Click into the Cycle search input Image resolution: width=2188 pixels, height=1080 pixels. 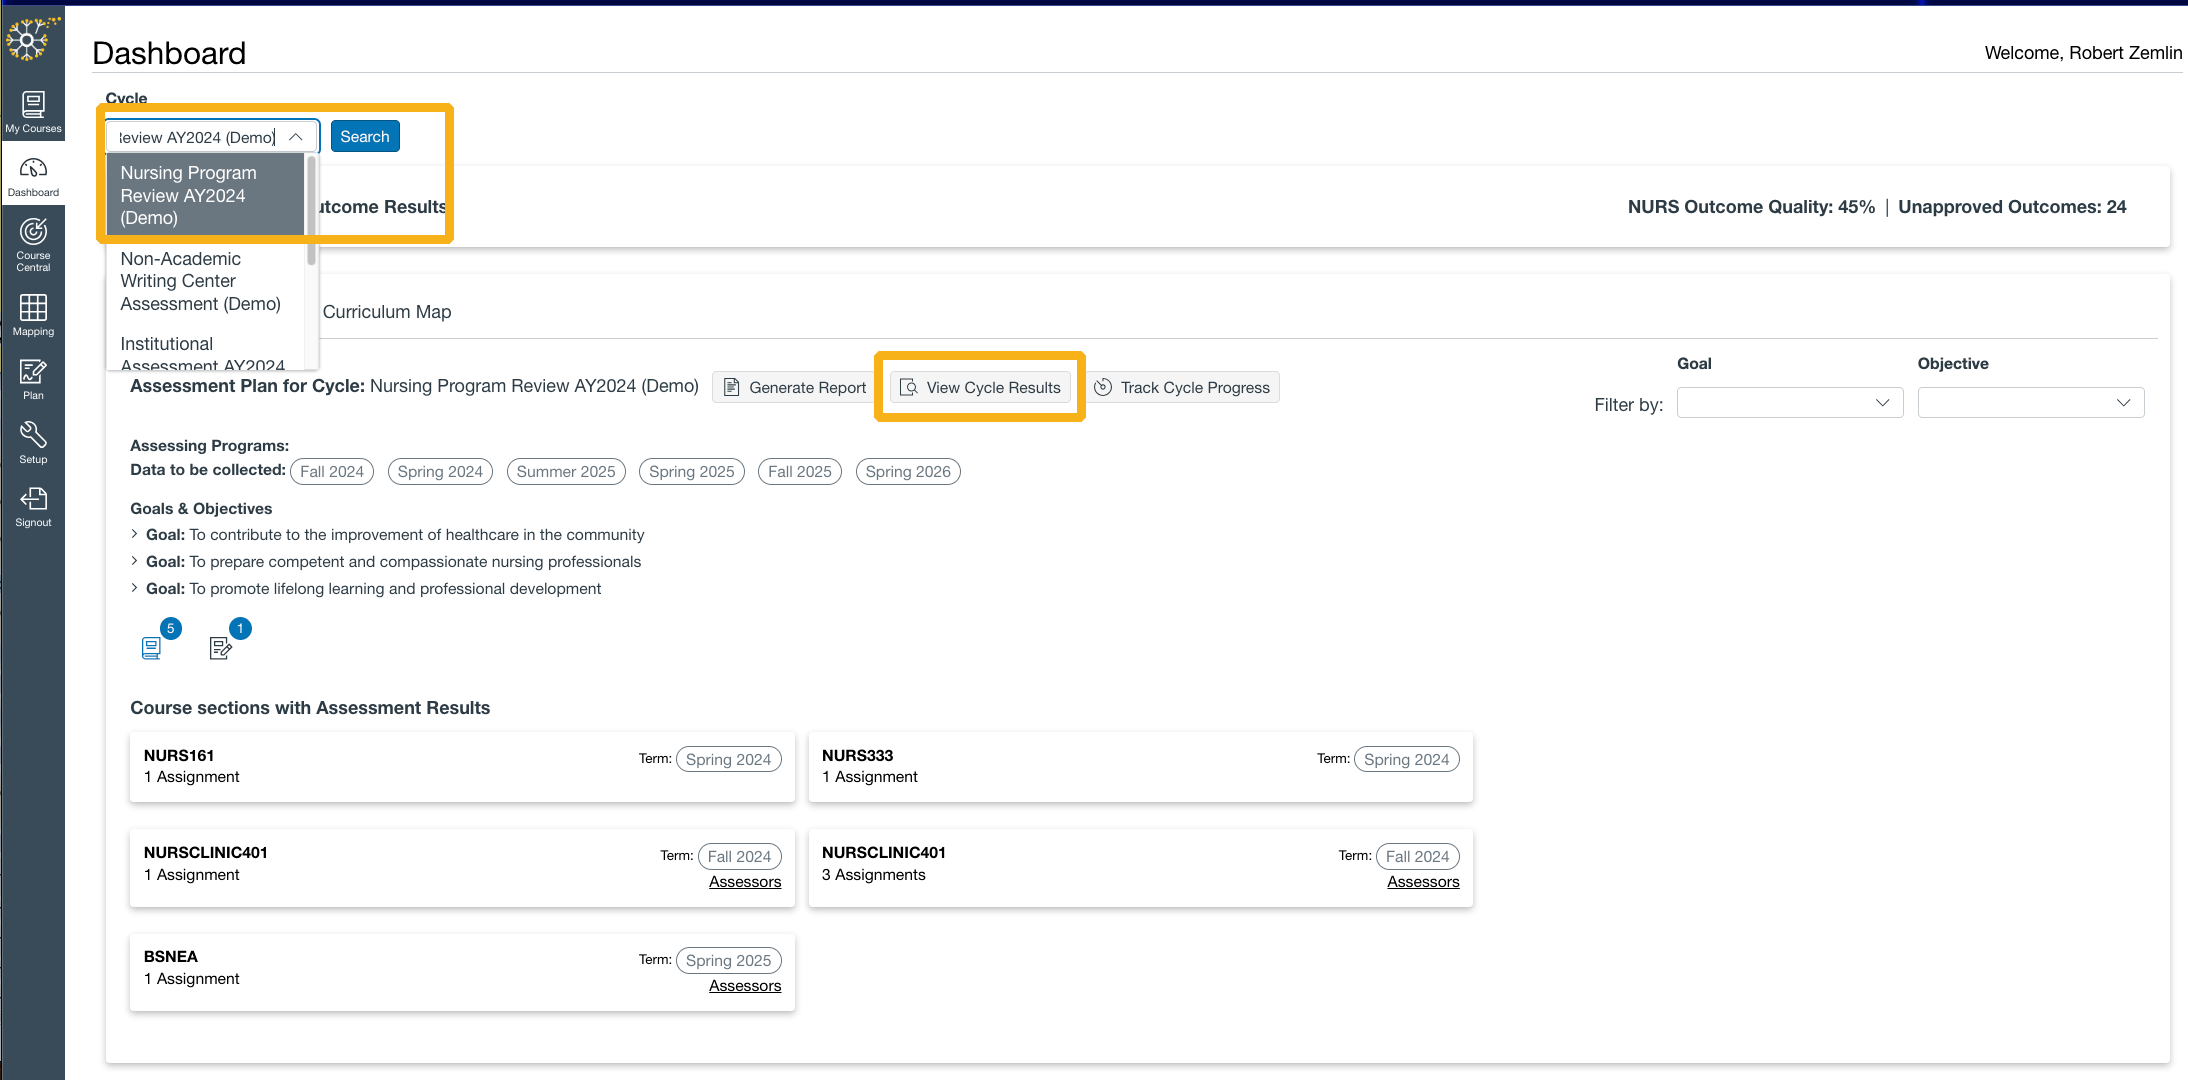click(198, 137)
